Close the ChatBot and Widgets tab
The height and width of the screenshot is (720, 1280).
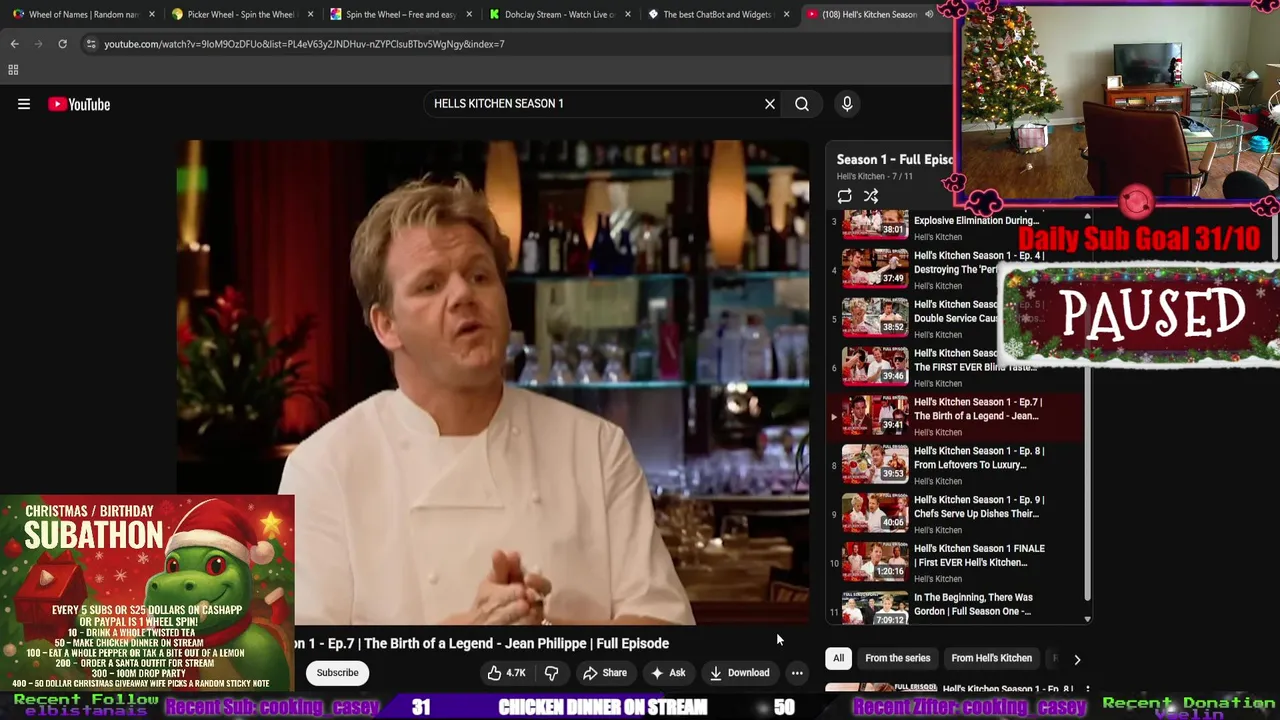click(786, 15)
